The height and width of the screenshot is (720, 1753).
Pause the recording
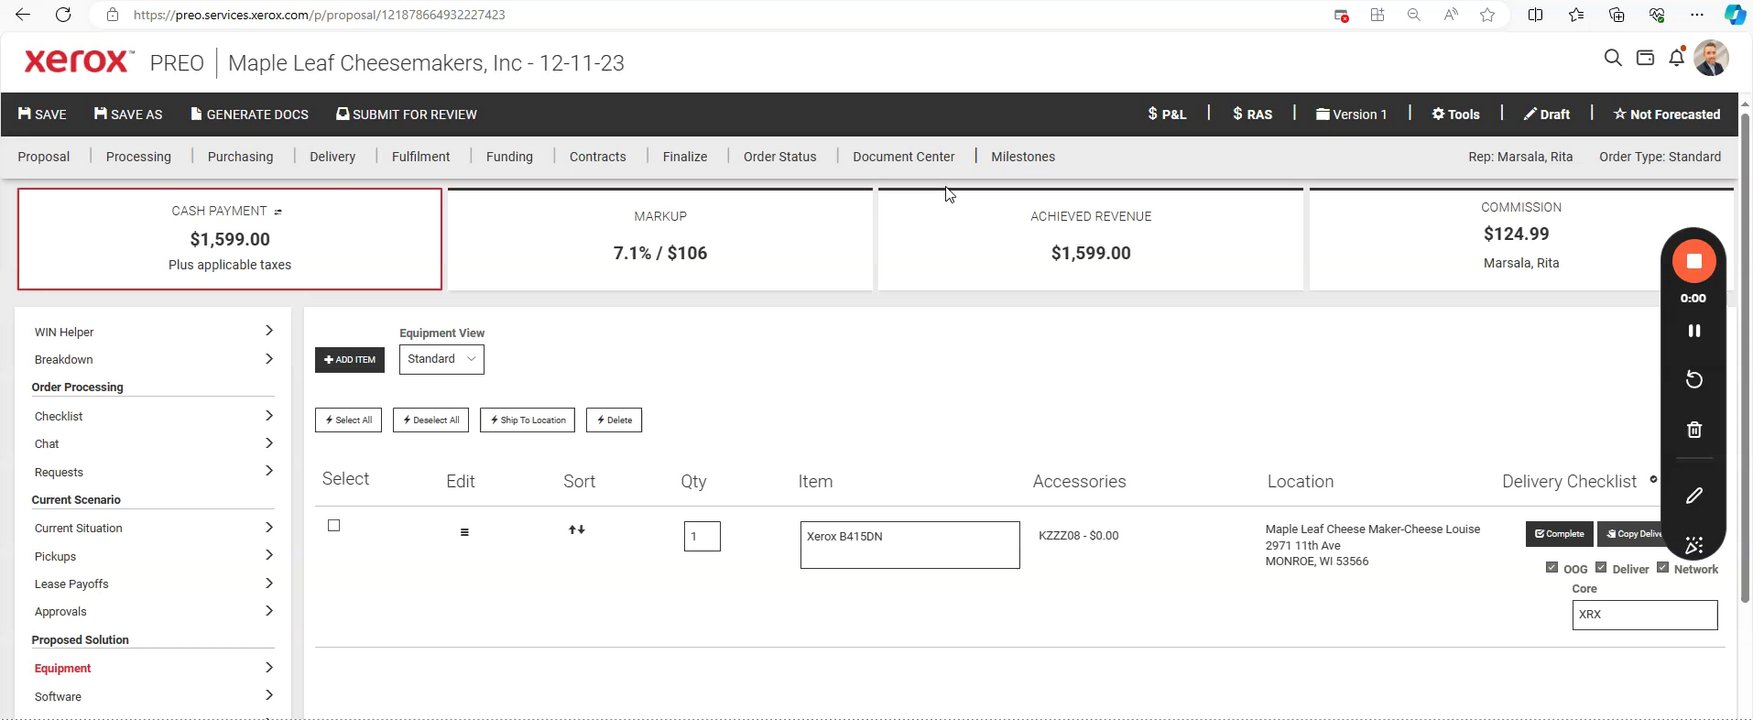point(1694,331)
